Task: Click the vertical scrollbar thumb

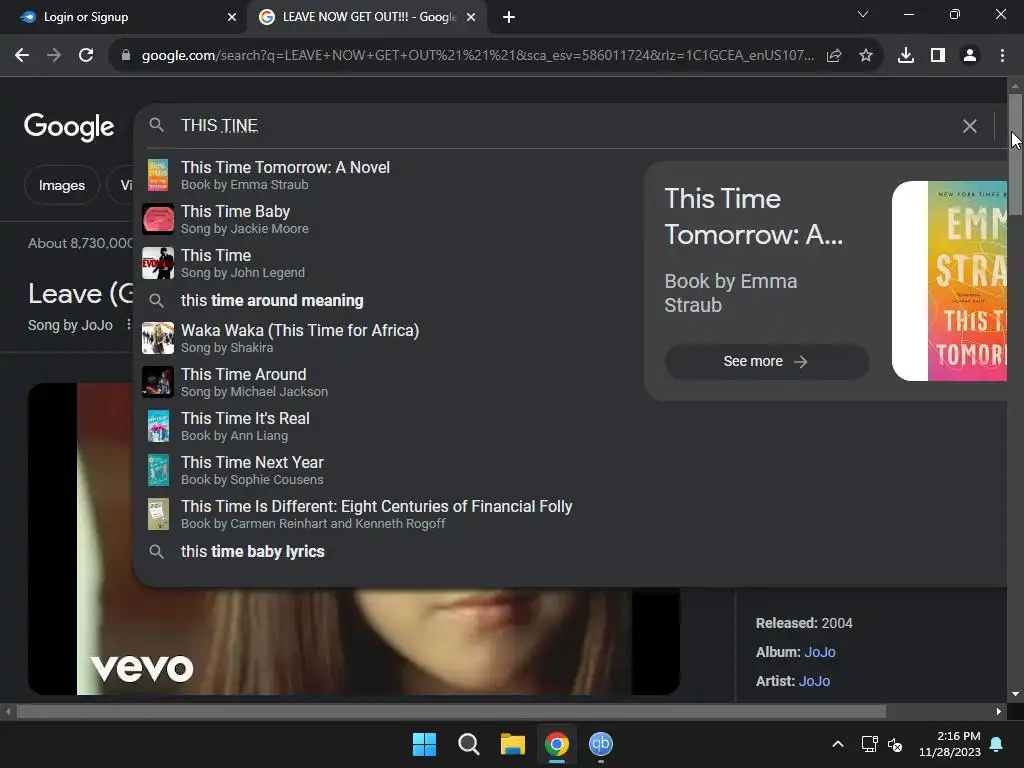Action: [x=1015, y=154]
